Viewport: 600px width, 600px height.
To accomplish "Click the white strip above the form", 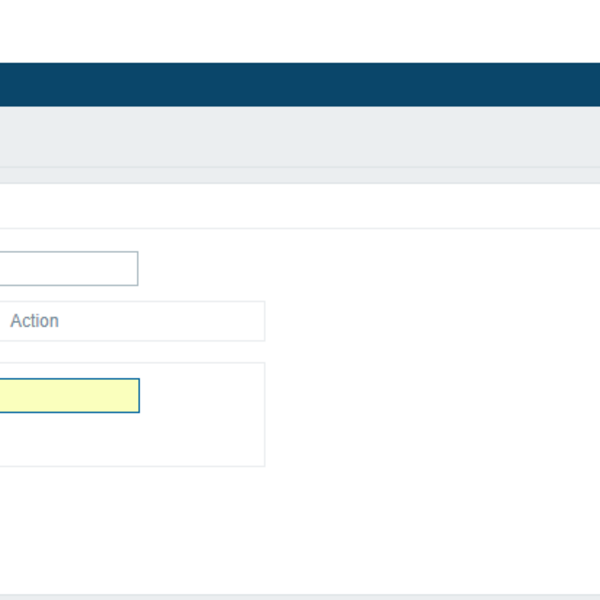I will point(300,206).
